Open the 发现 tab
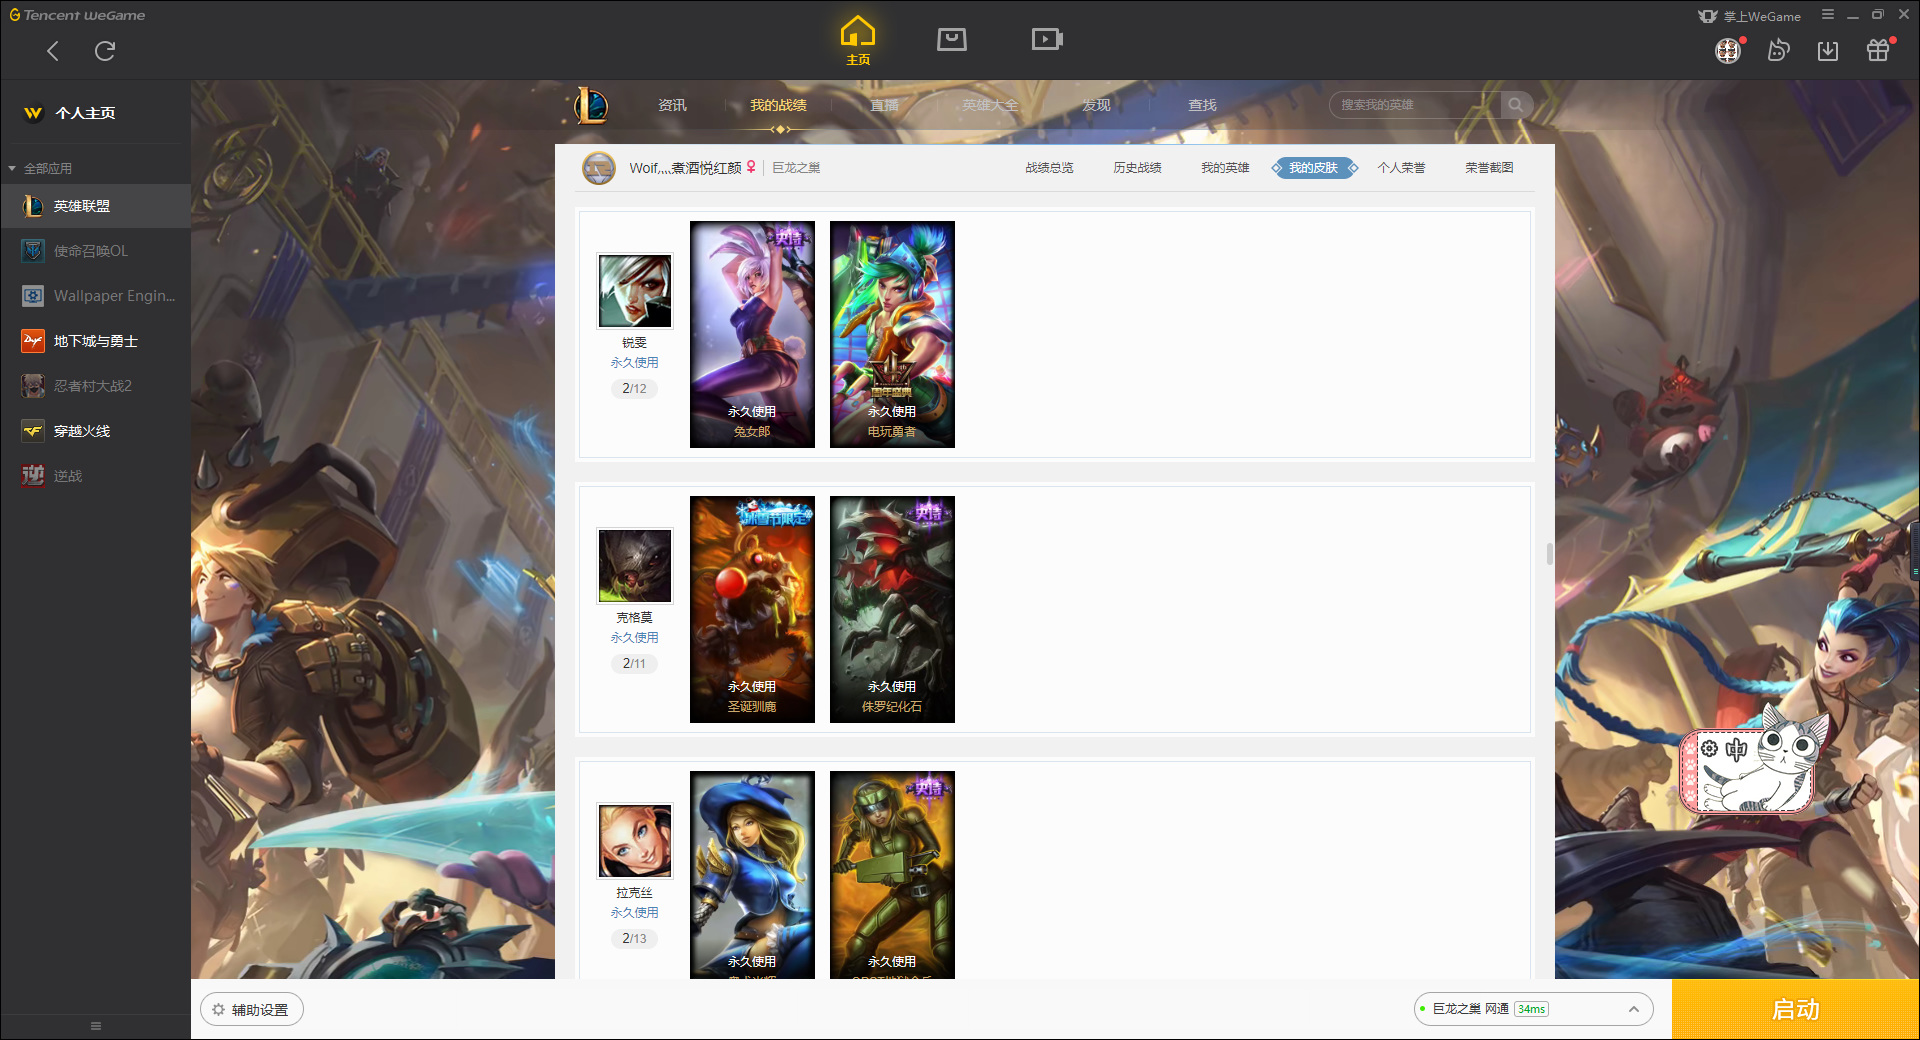 [x=1096, y=105]
